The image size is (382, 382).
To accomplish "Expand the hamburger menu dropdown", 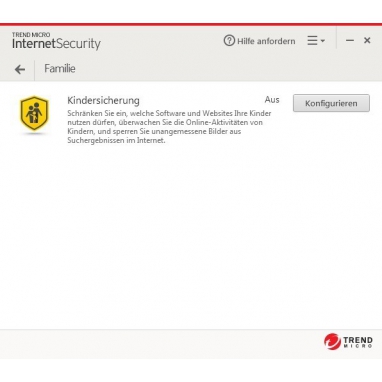I will click(316, 41).
